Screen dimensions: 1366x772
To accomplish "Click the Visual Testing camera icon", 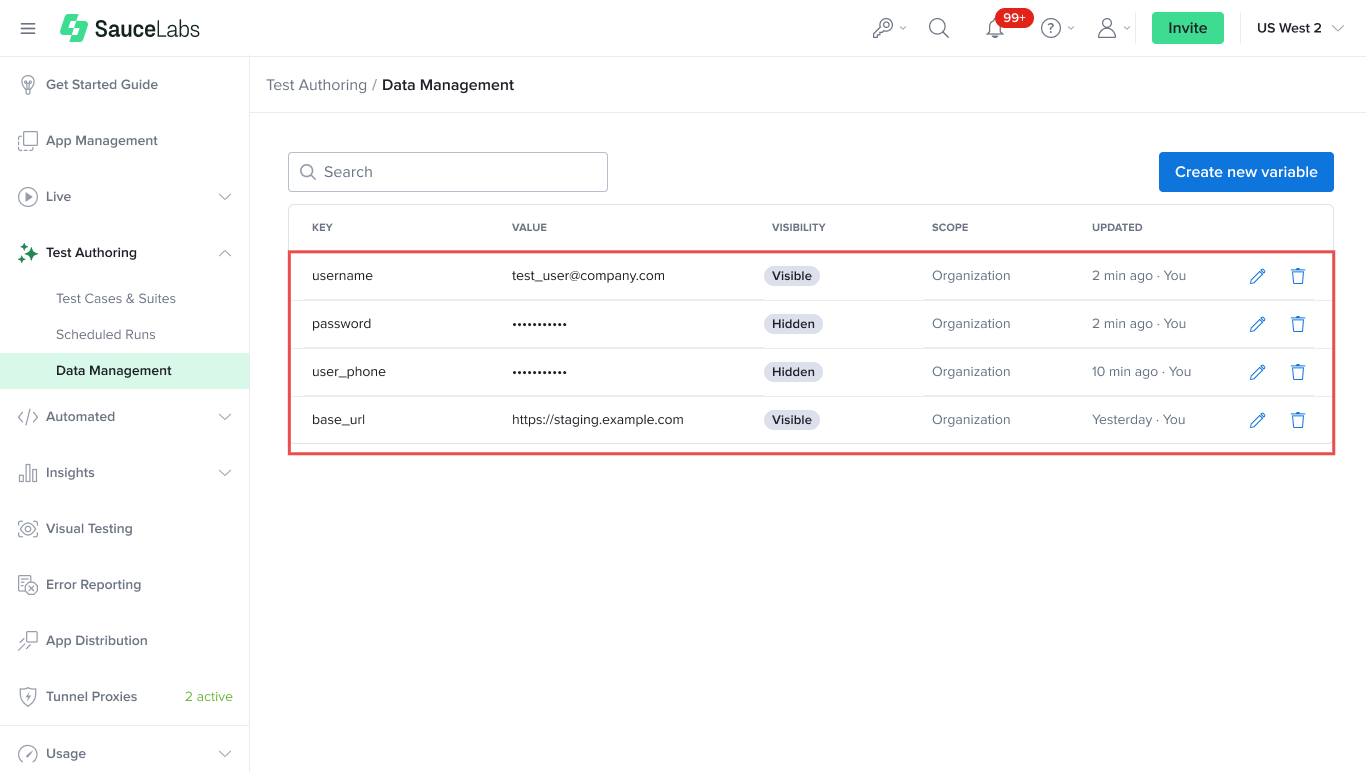I will click(28, 529).
